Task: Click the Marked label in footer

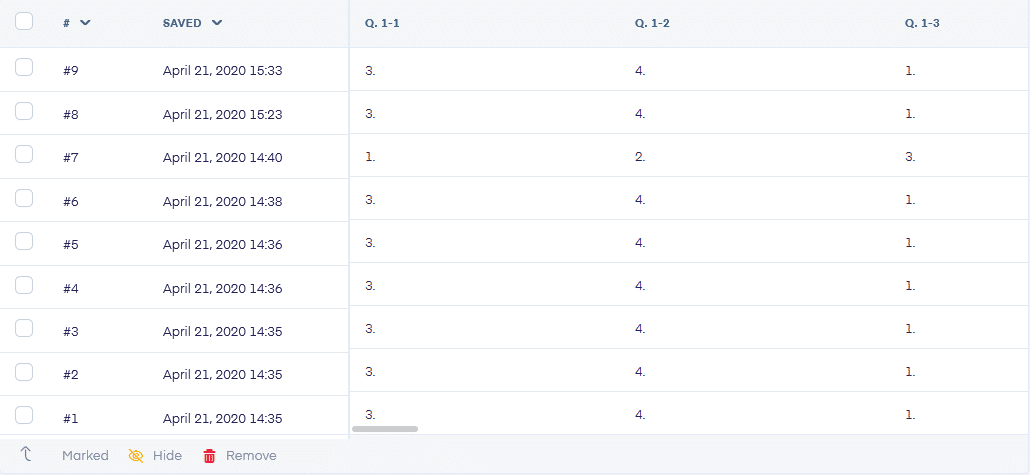Action: tap(85, 455)
